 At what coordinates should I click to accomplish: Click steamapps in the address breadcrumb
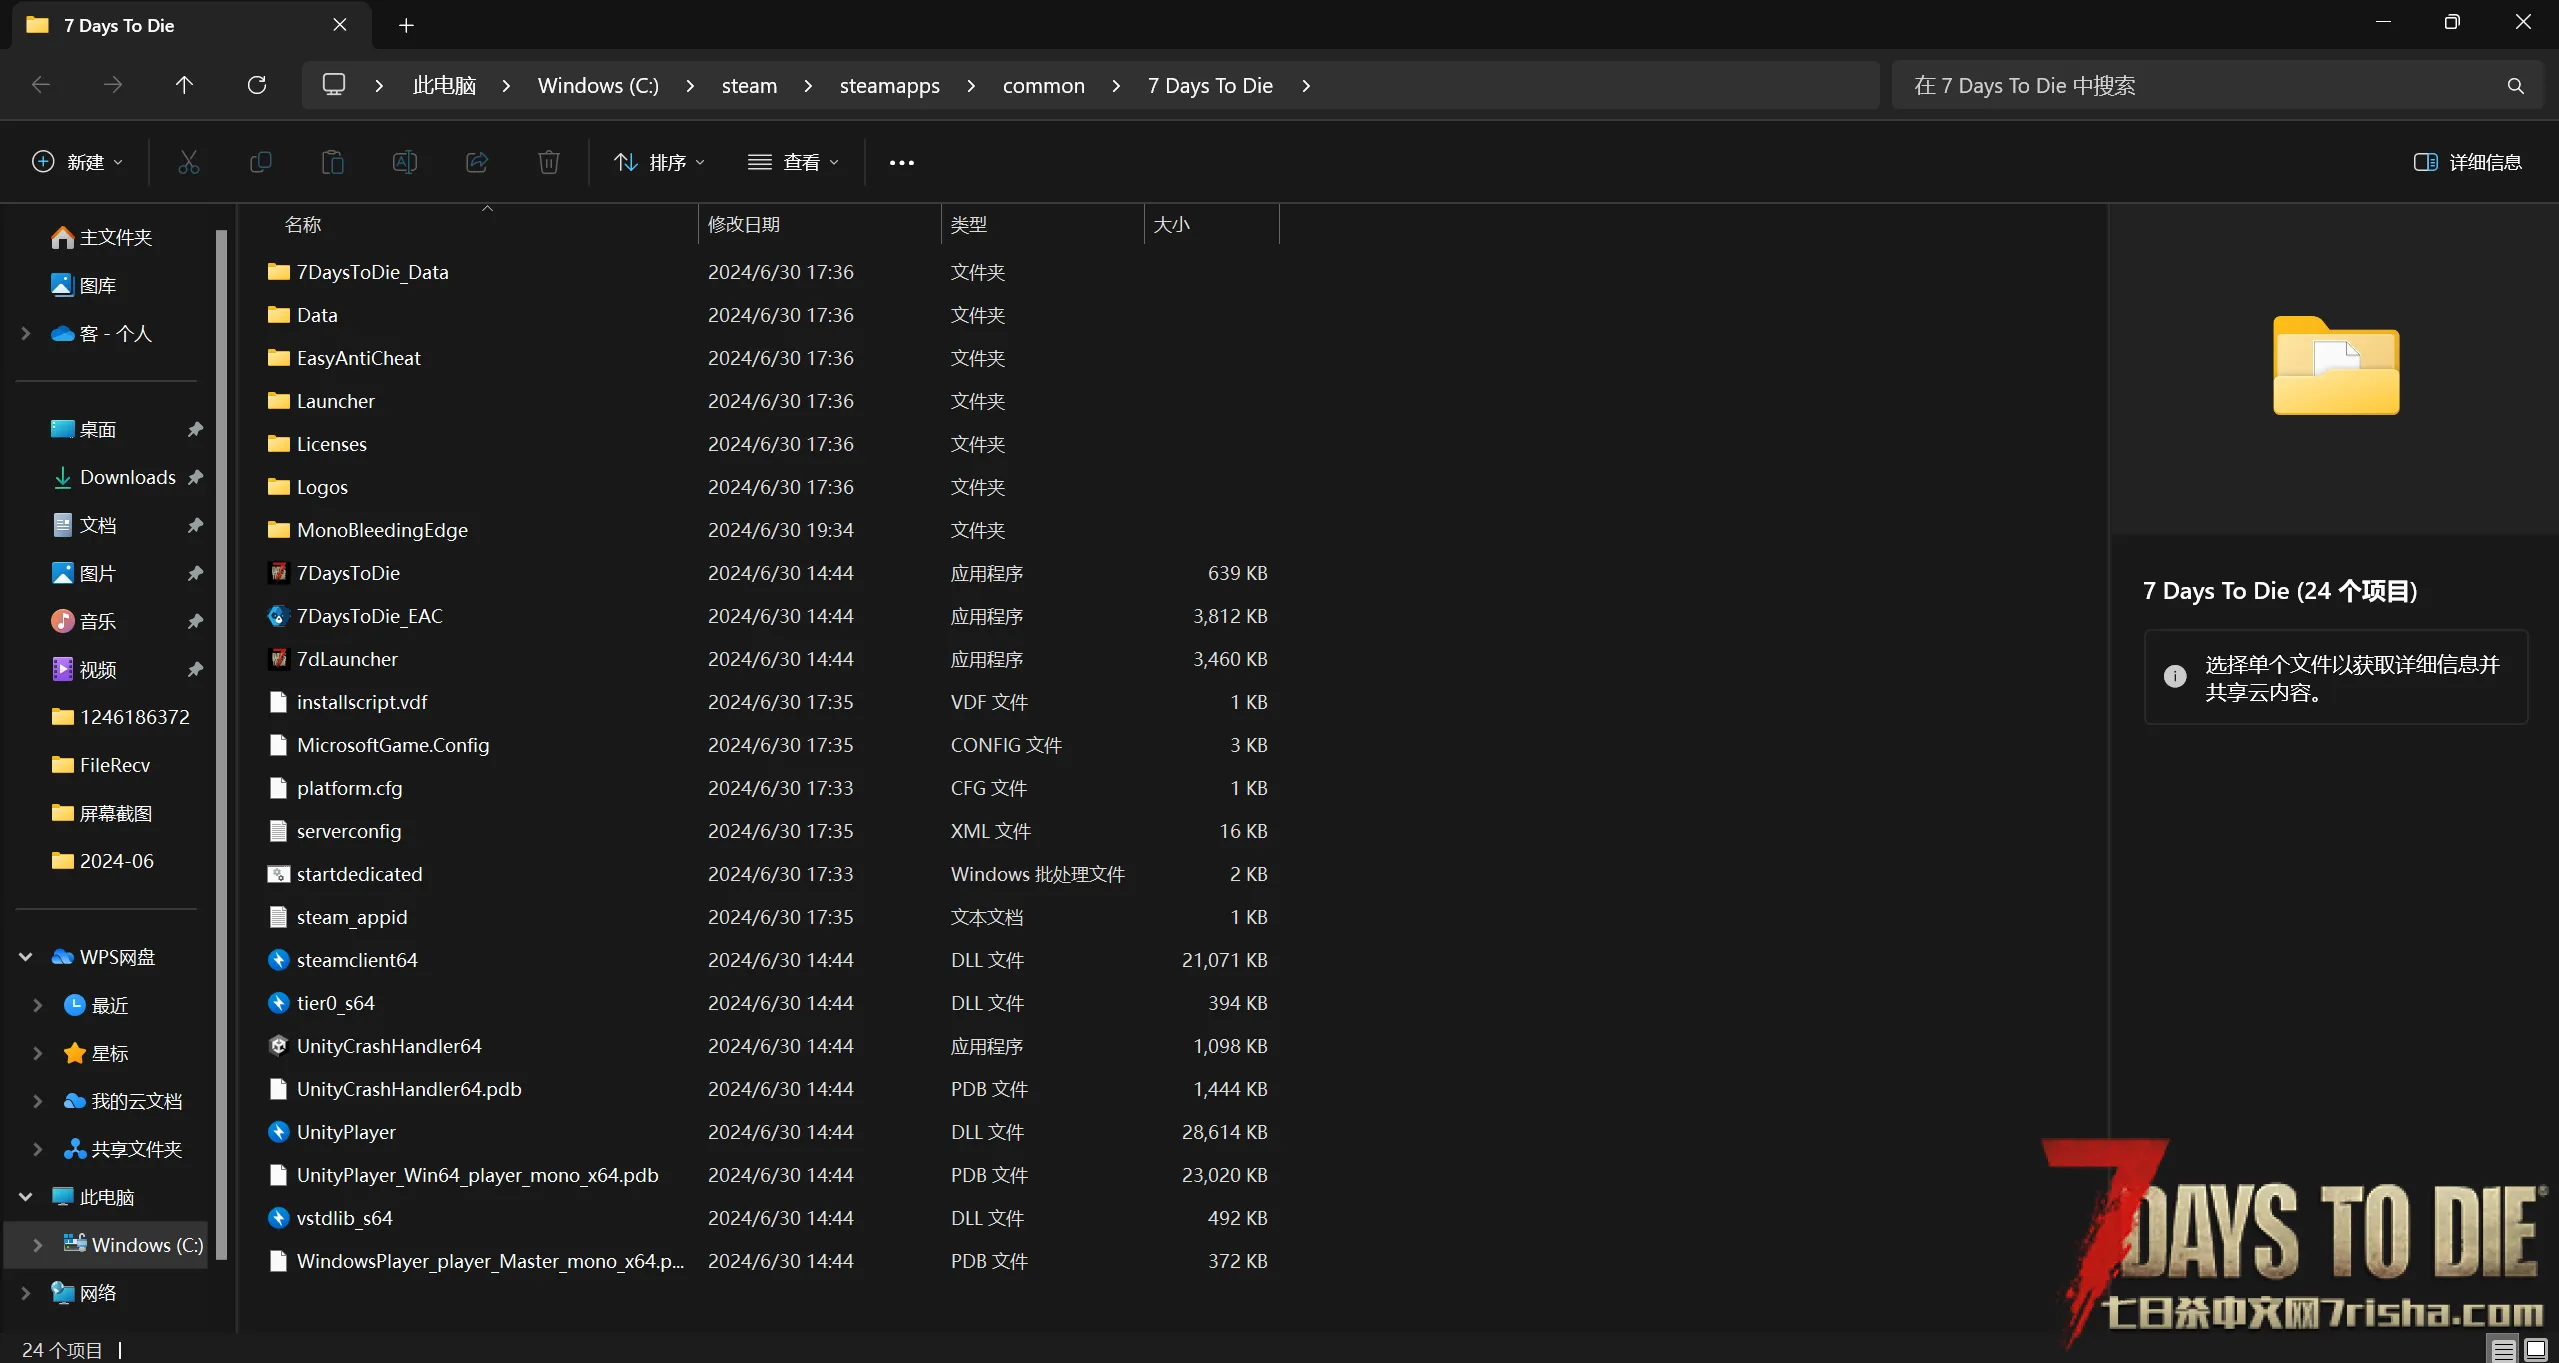click(x=889, y=86)
